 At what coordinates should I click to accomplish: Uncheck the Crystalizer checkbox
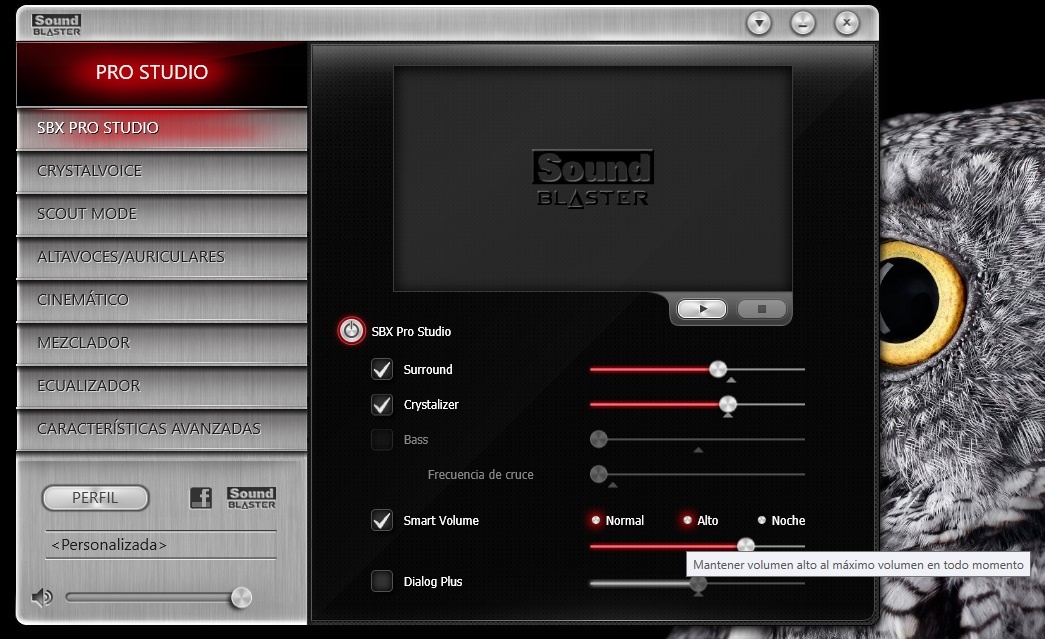[x=382, y=404]
